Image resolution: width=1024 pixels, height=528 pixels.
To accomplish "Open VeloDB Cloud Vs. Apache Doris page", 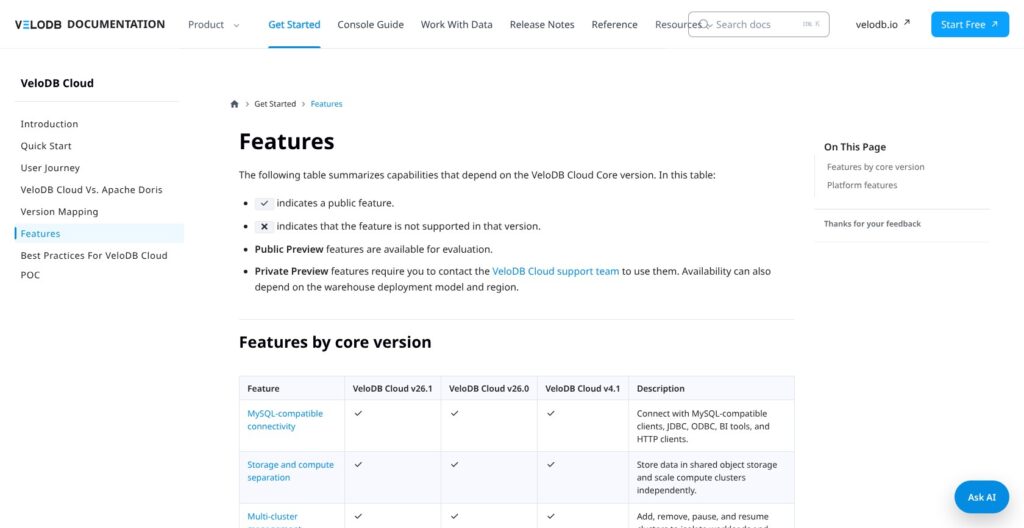I will (x=91, y=190).
